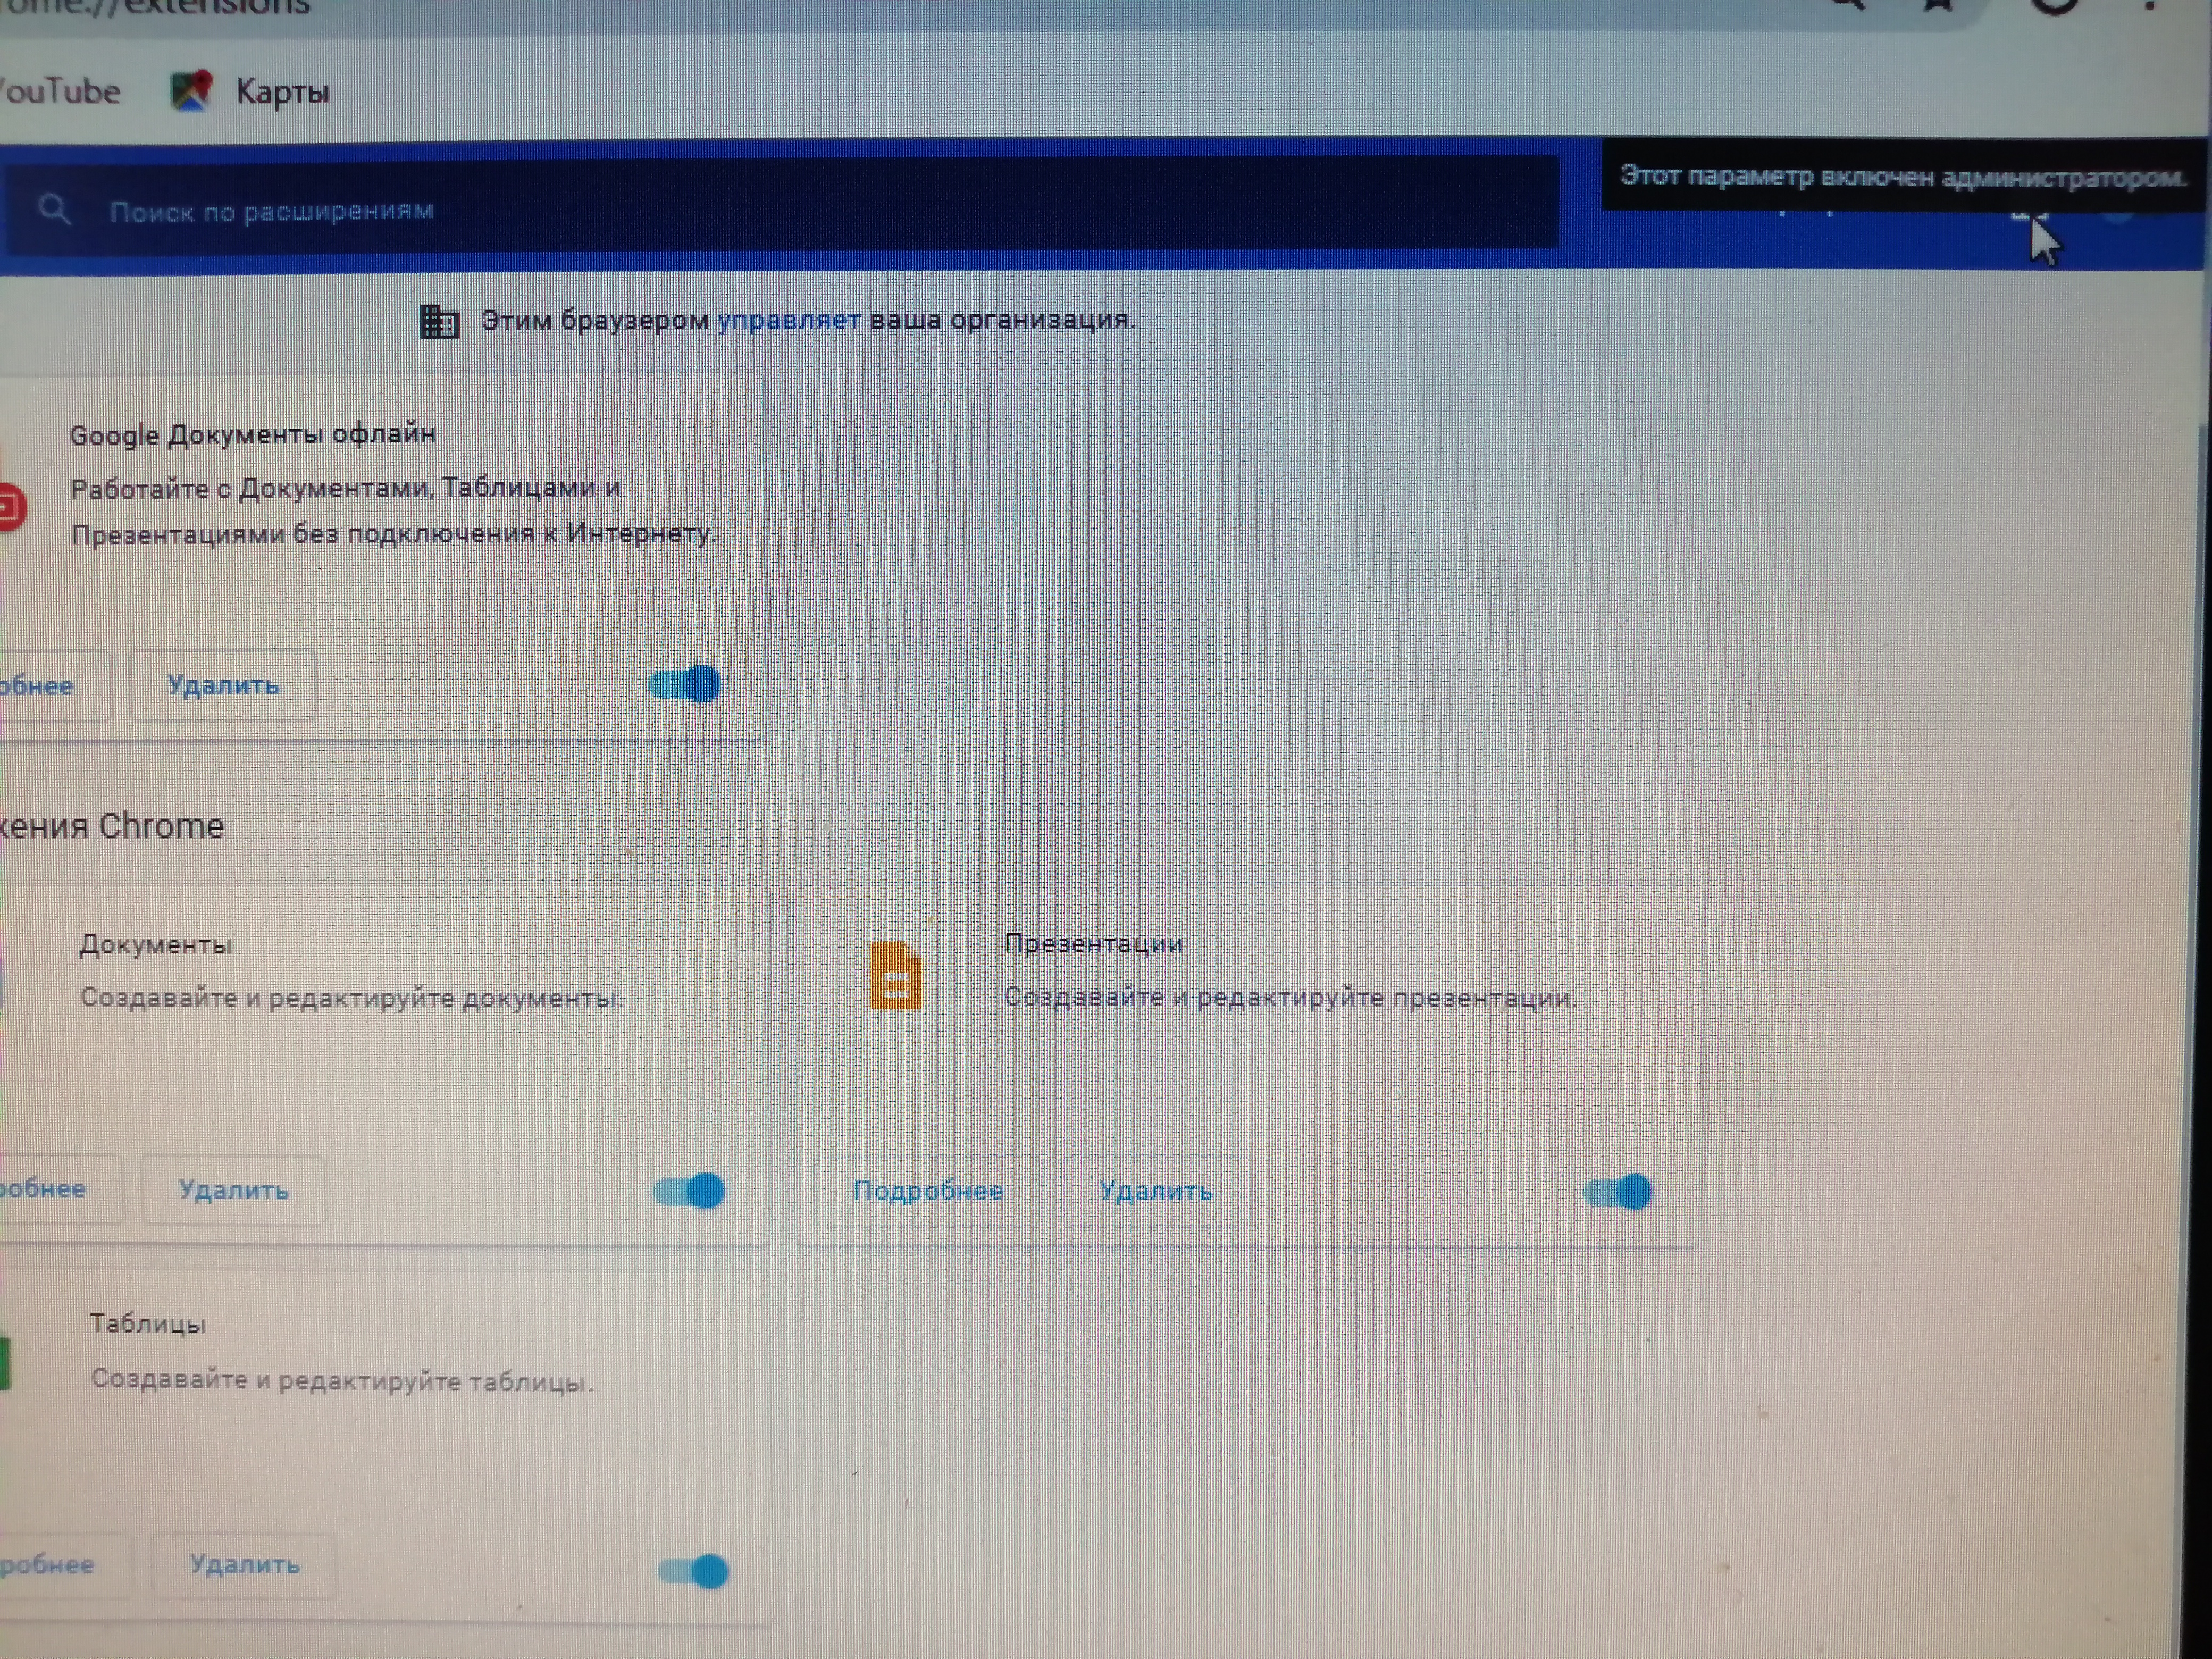Click the Google Документы офлайн title
This screenshot has width=2212, height=1659.
pyautogui.click(x=253, y=434)
